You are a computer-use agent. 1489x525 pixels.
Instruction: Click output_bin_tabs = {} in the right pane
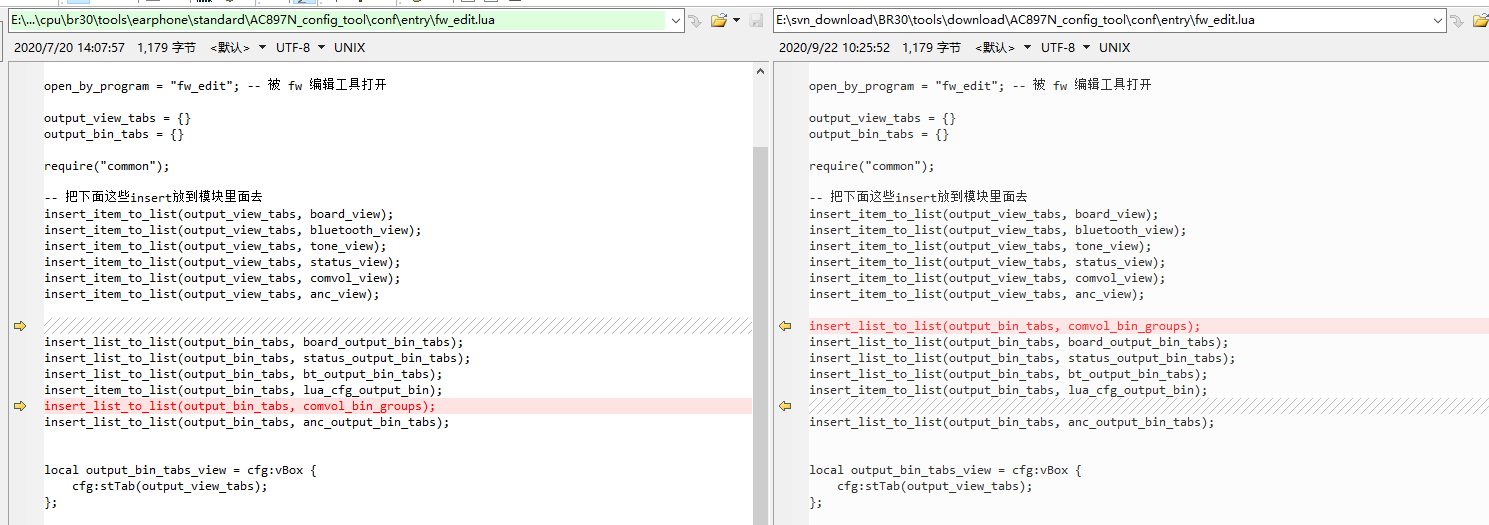879,134
